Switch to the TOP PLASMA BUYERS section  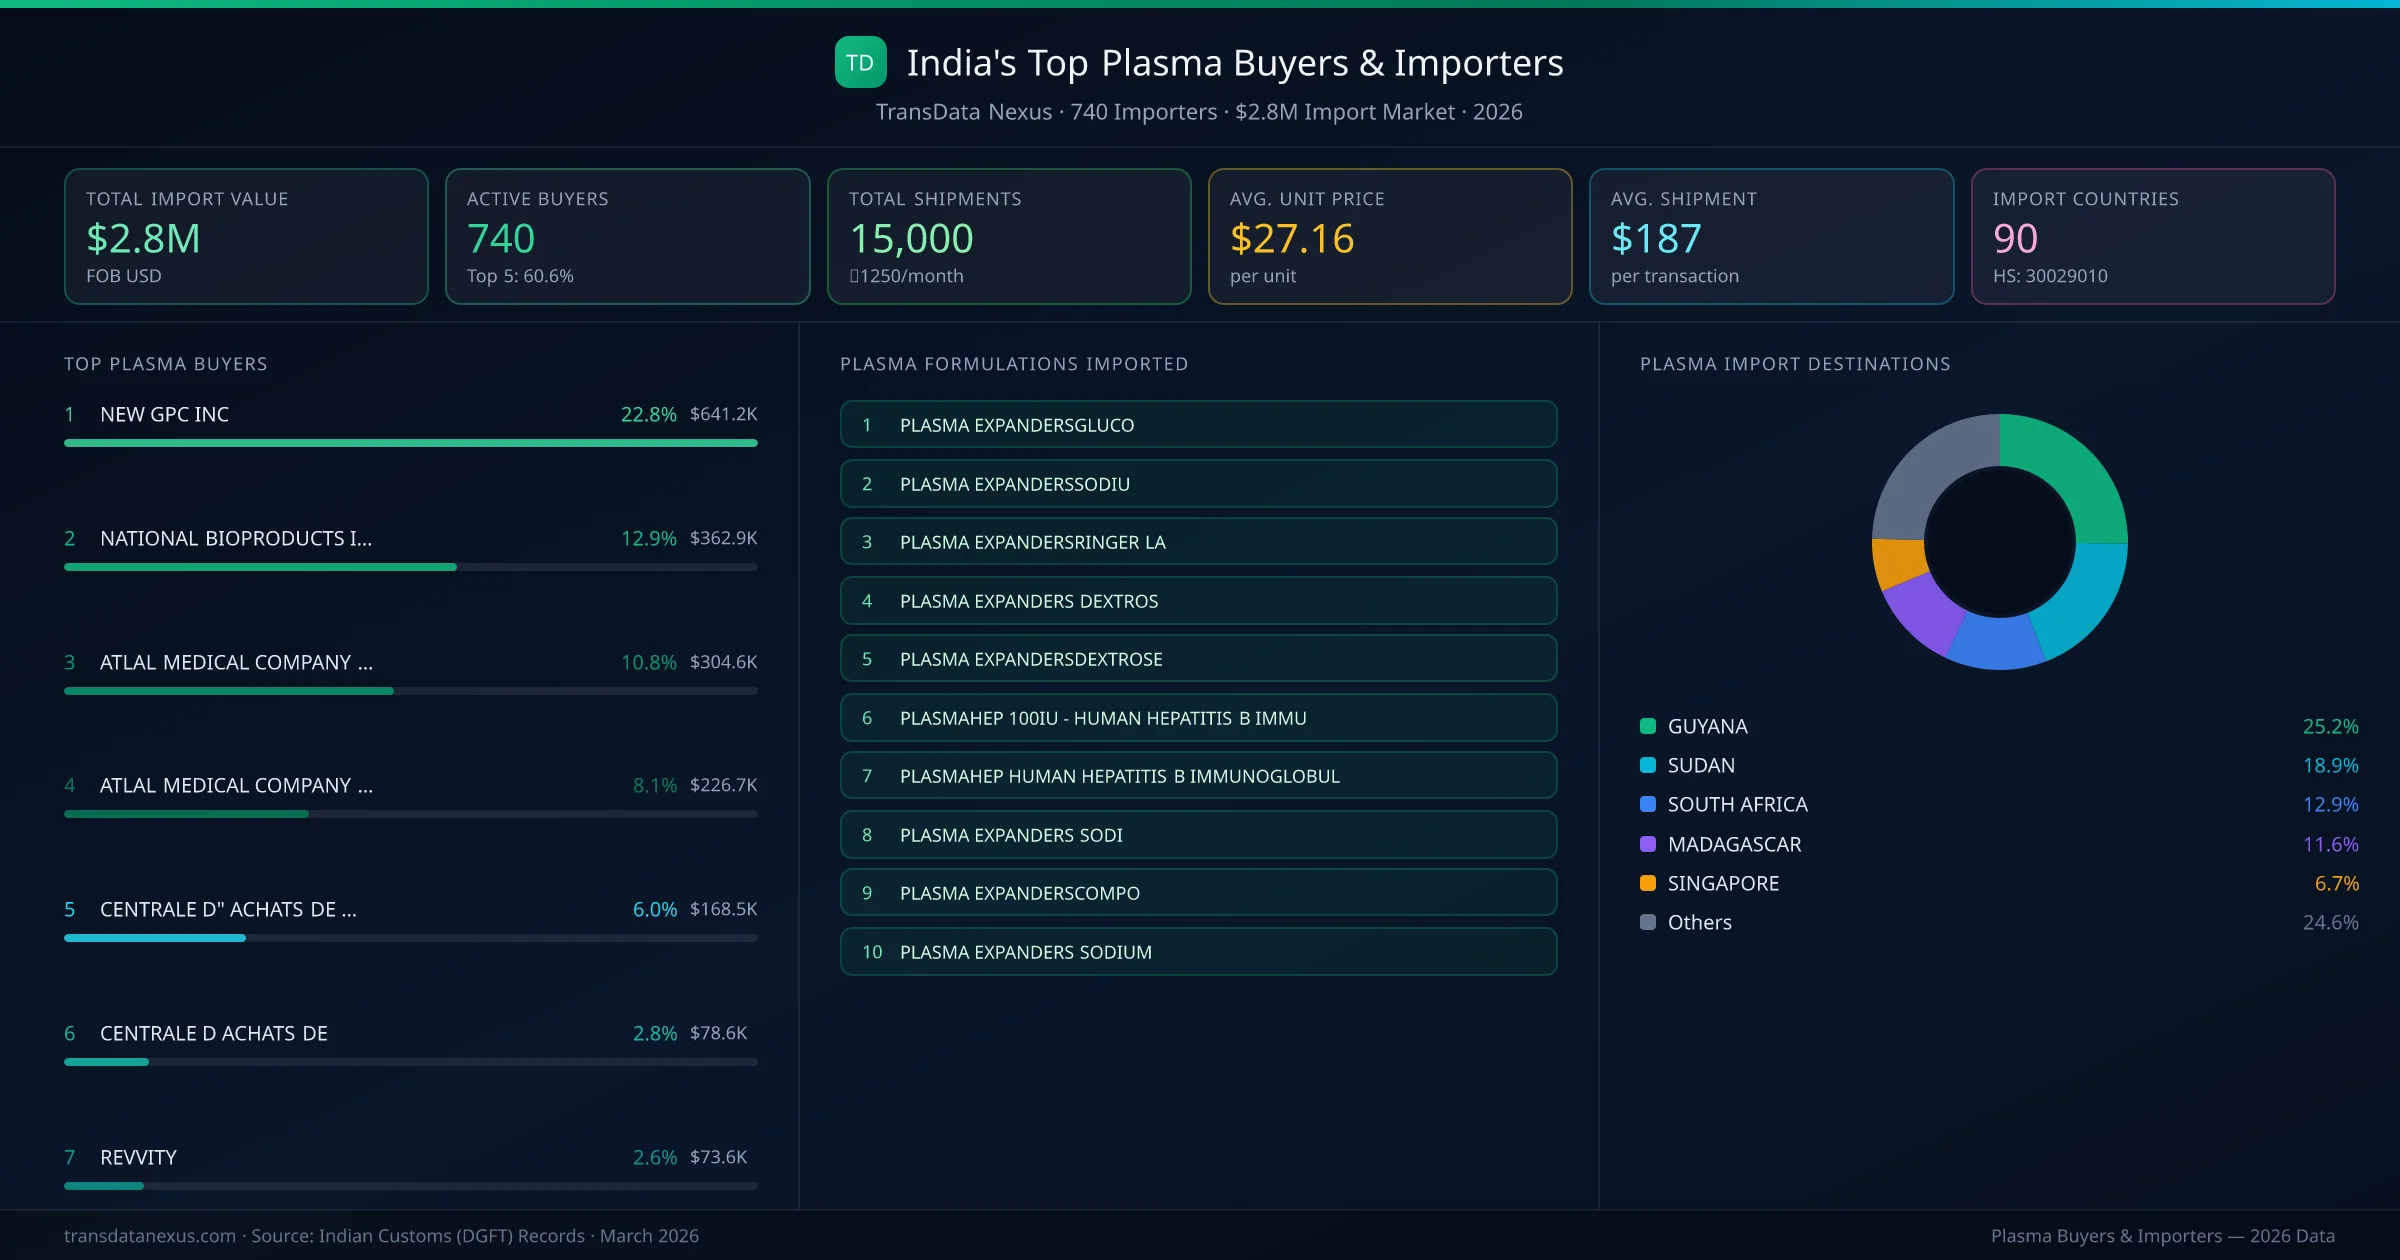165,364
